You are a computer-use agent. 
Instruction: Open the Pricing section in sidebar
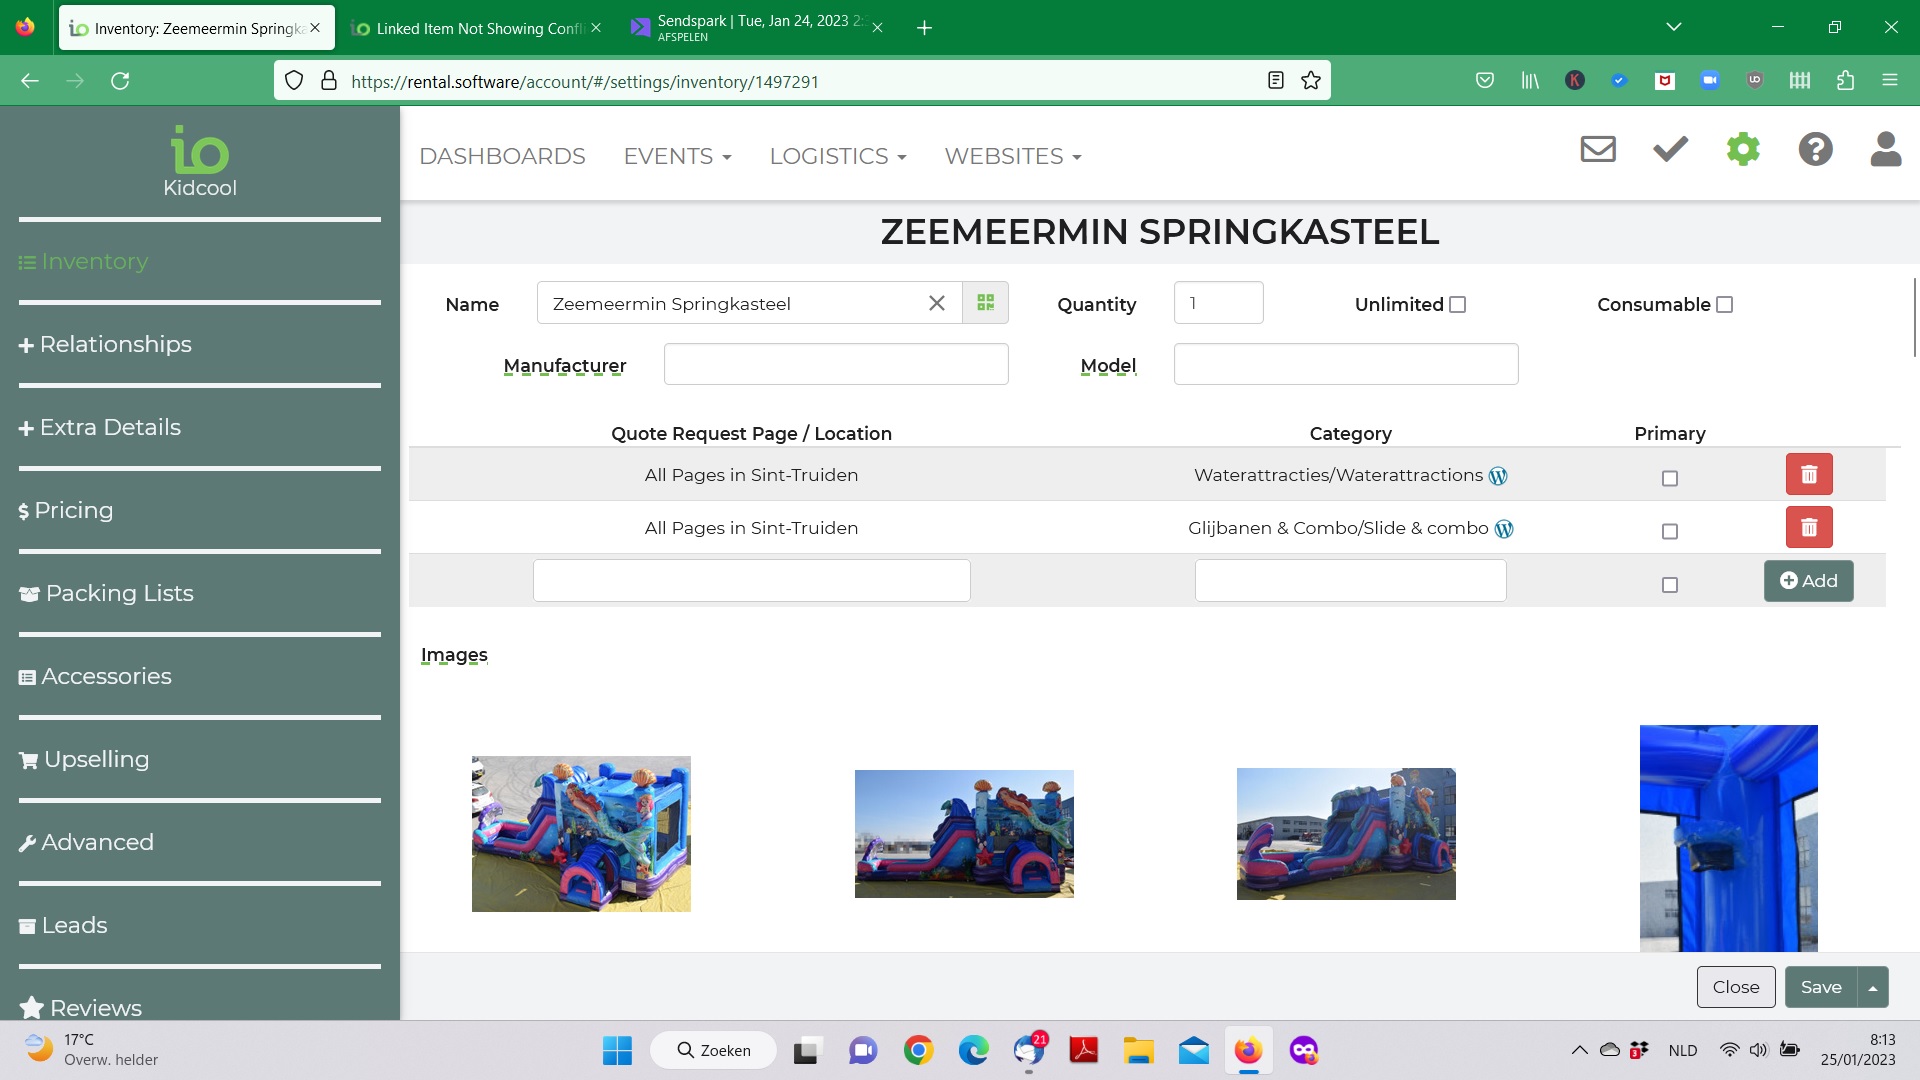(x=73, y=510)
